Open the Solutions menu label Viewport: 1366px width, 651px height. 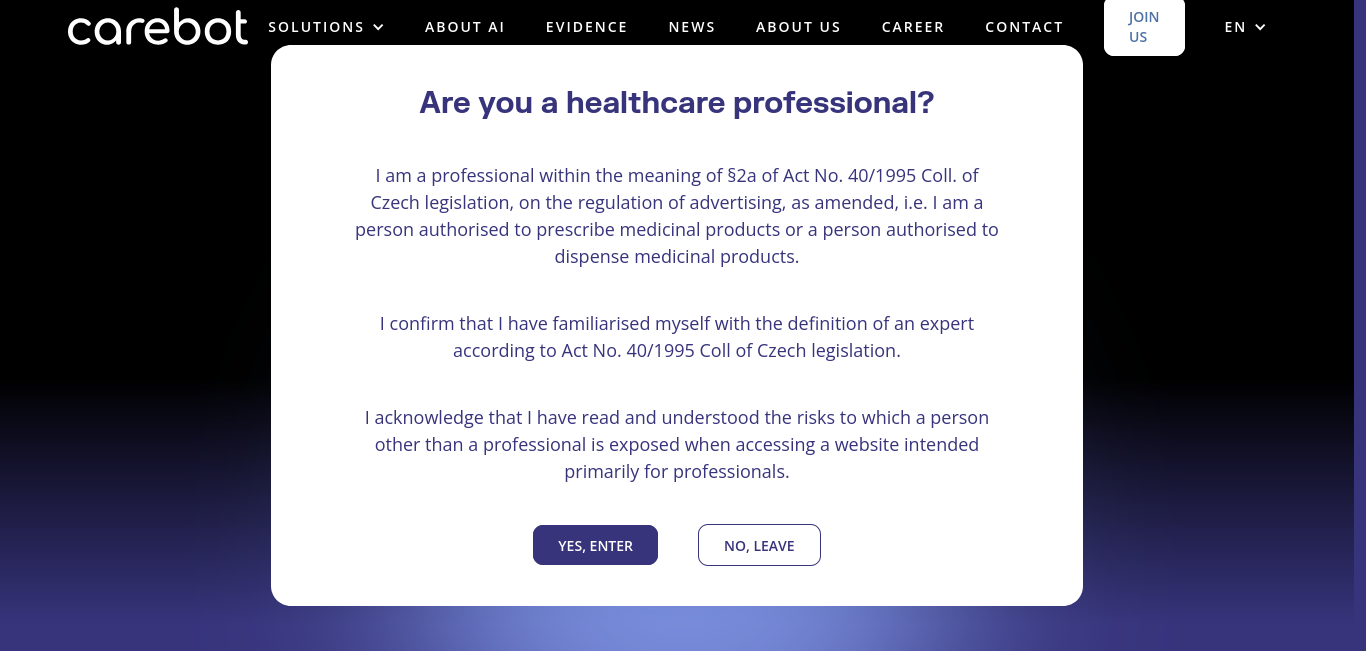pyautogui.click(x=316, y=27)
